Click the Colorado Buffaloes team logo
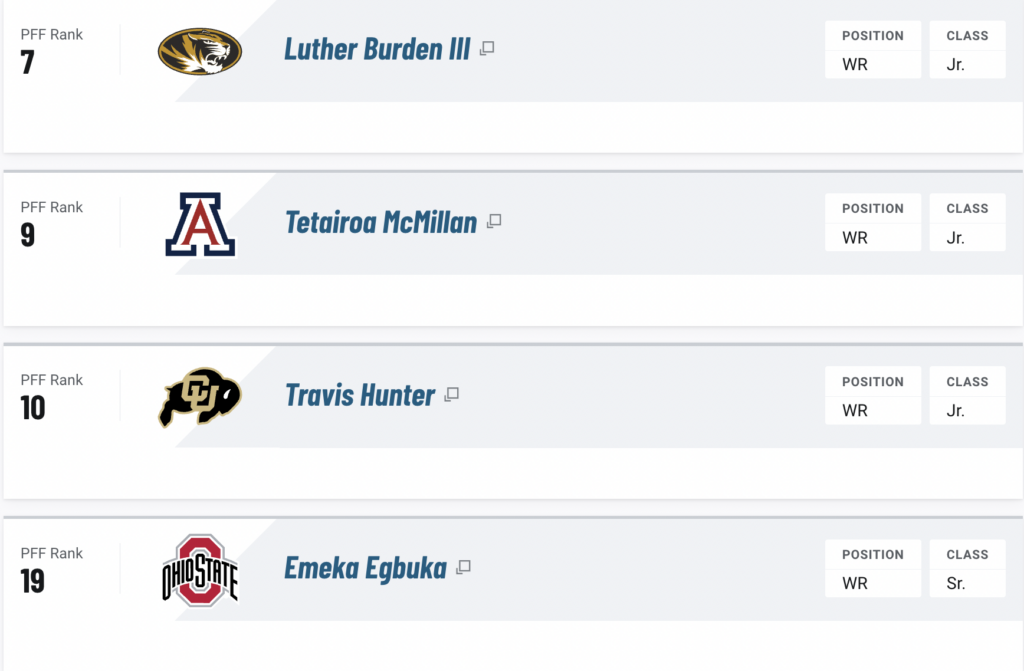The height and width of the screenshot is (671, 1024). pyautogui.click(x=200, y=397)
